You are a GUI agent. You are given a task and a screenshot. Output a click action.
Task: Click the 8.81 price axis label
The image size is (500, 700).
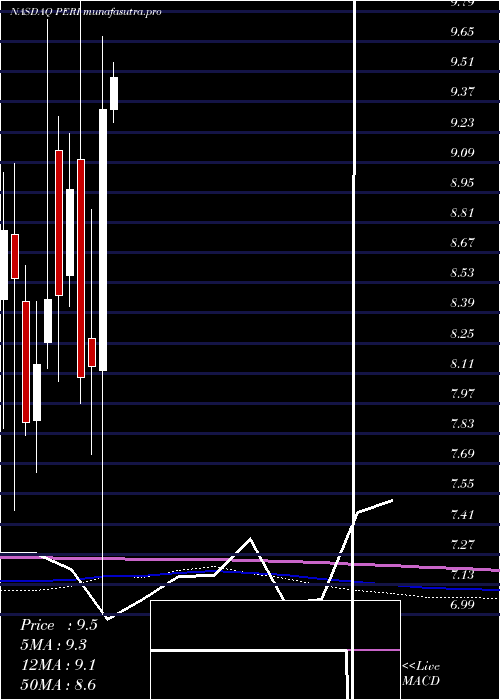pyautogui.click(x=462, y=212)
